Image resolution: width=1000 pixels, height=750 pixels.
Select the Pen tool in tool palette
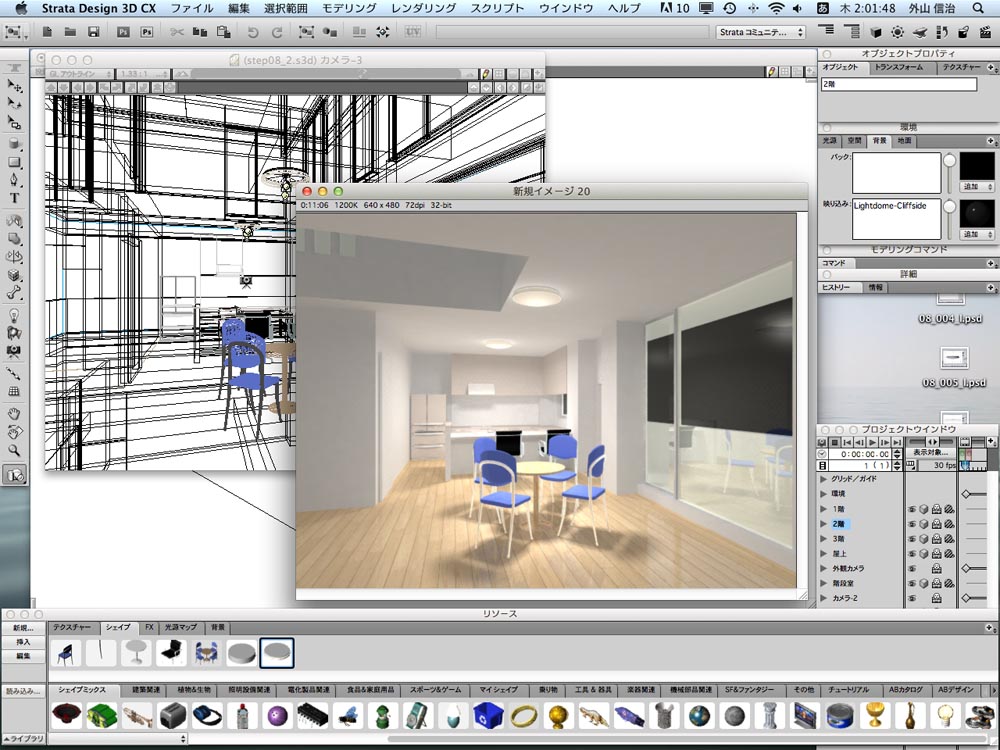(14, 180)
